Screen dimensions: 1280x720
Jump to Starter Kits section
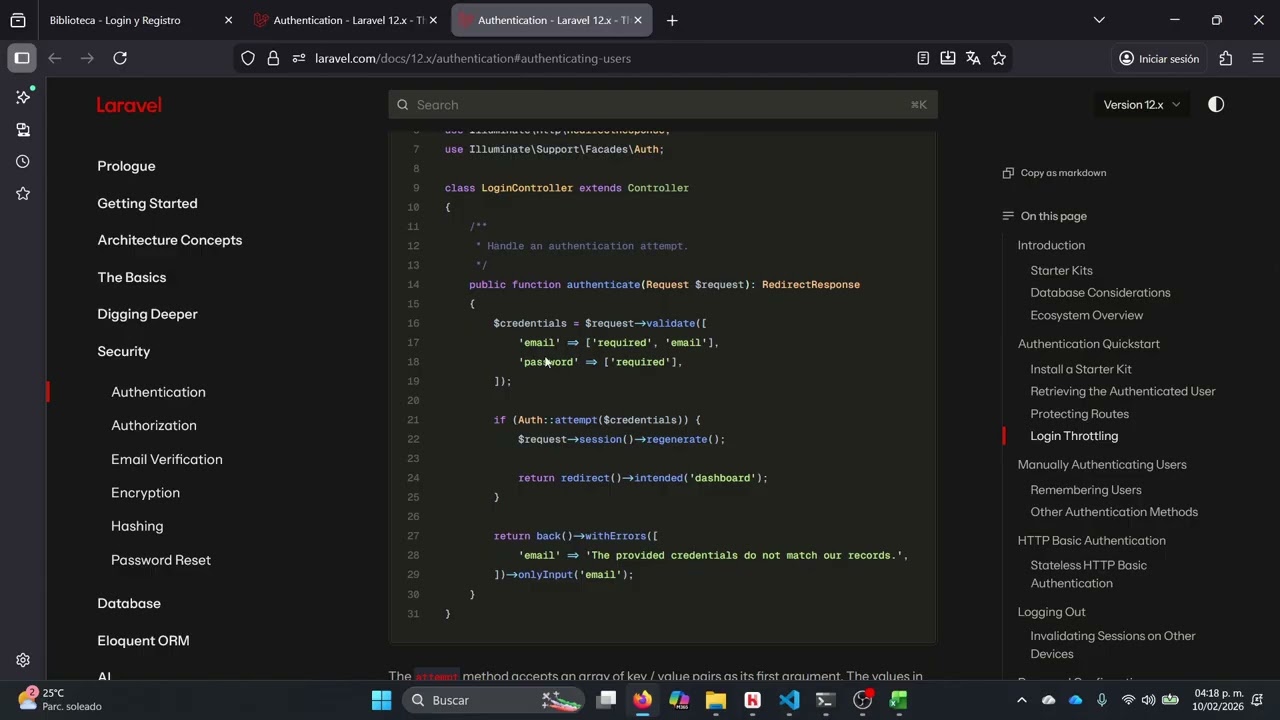1062,271
